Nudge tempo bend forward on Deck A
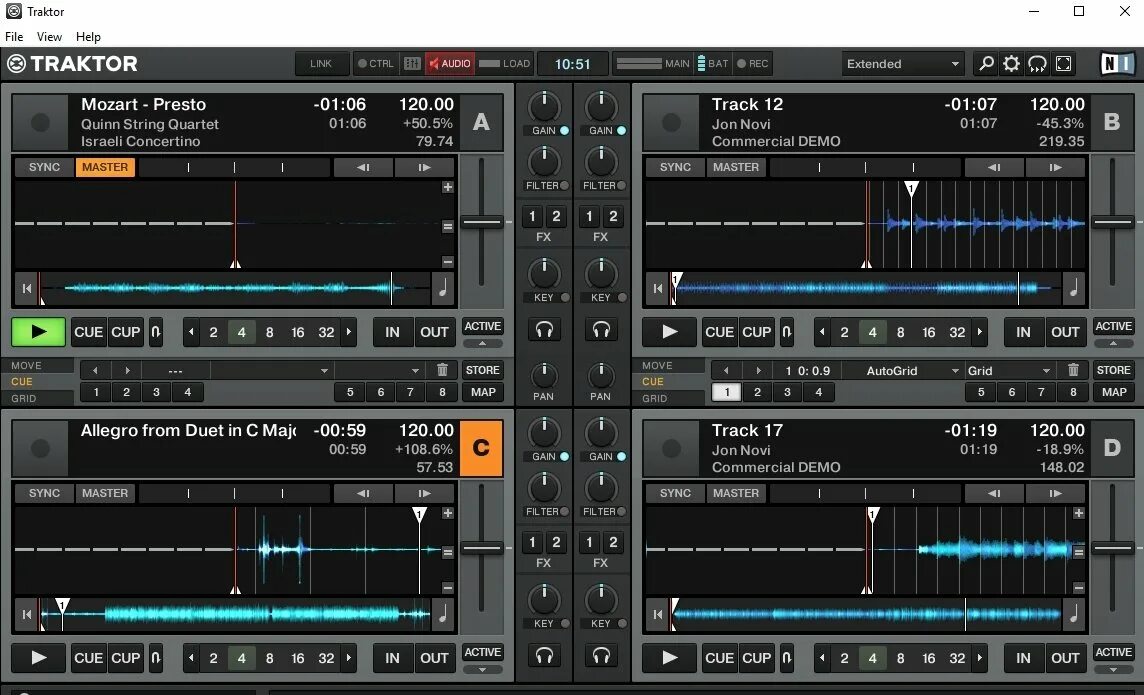Screen dimensions: 1144x695 tap(424, 167)
